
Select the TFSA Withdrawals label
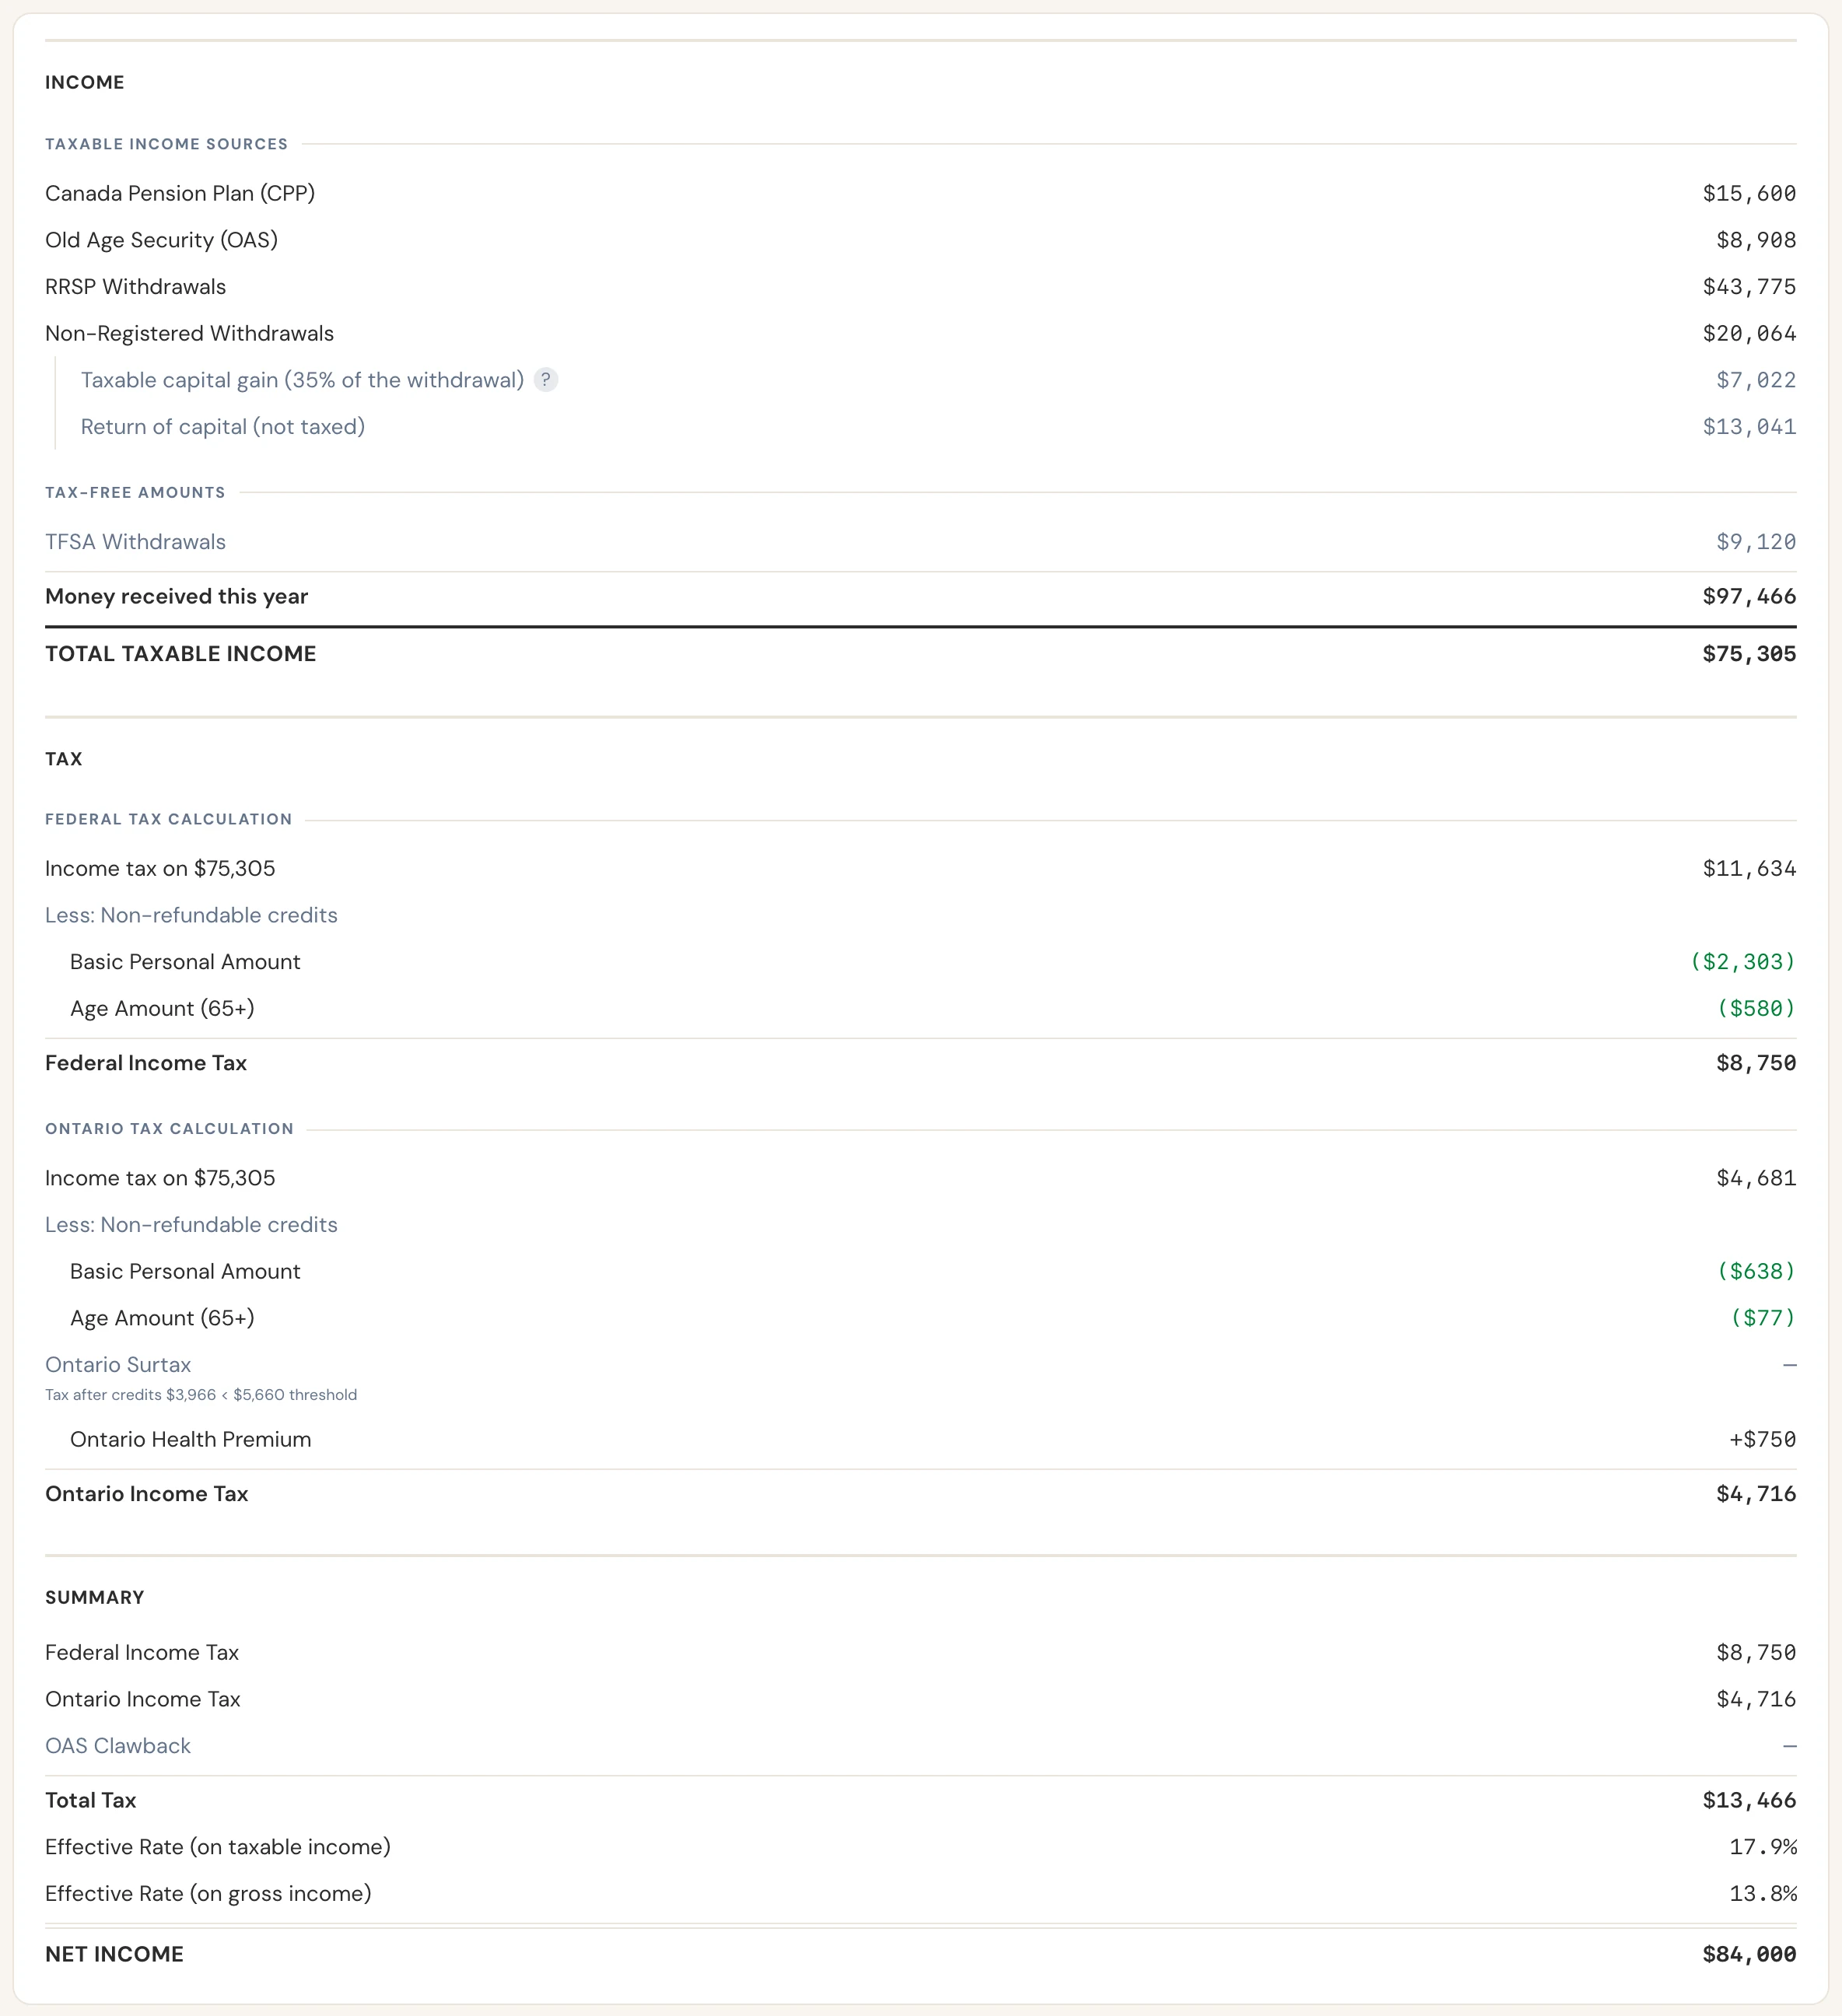(x=135, y=542)
